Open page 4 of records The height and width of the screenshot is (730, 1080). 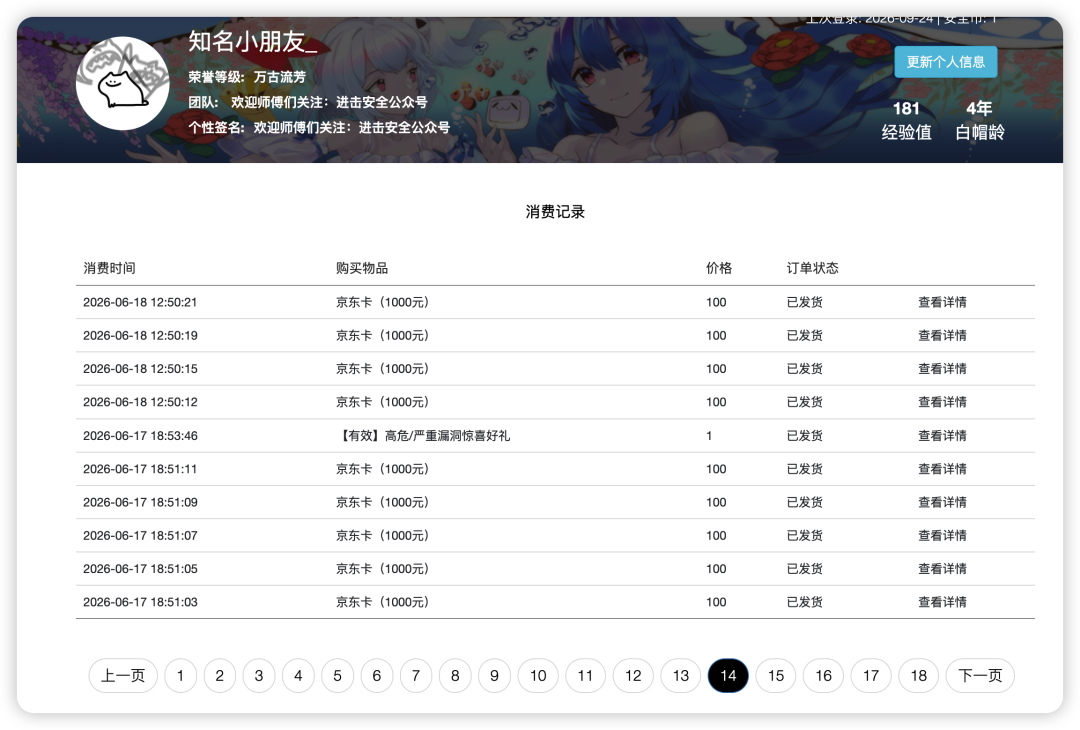point(298,676)
